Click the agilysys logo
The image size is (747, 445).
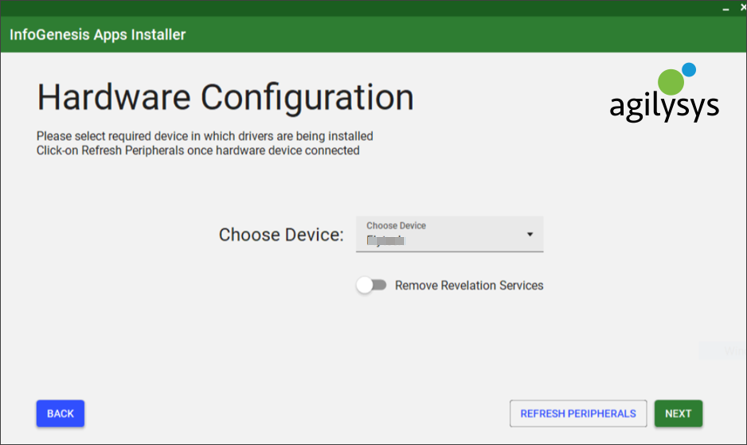(664, 92)
